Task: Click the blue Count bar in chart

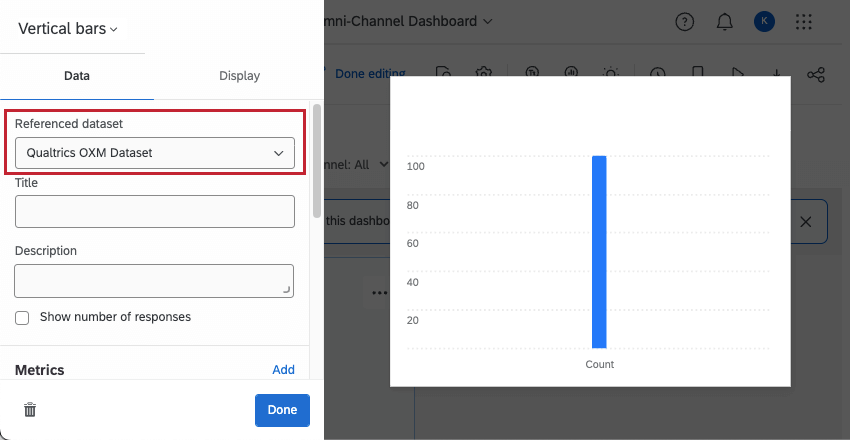Action: [599, 251]
